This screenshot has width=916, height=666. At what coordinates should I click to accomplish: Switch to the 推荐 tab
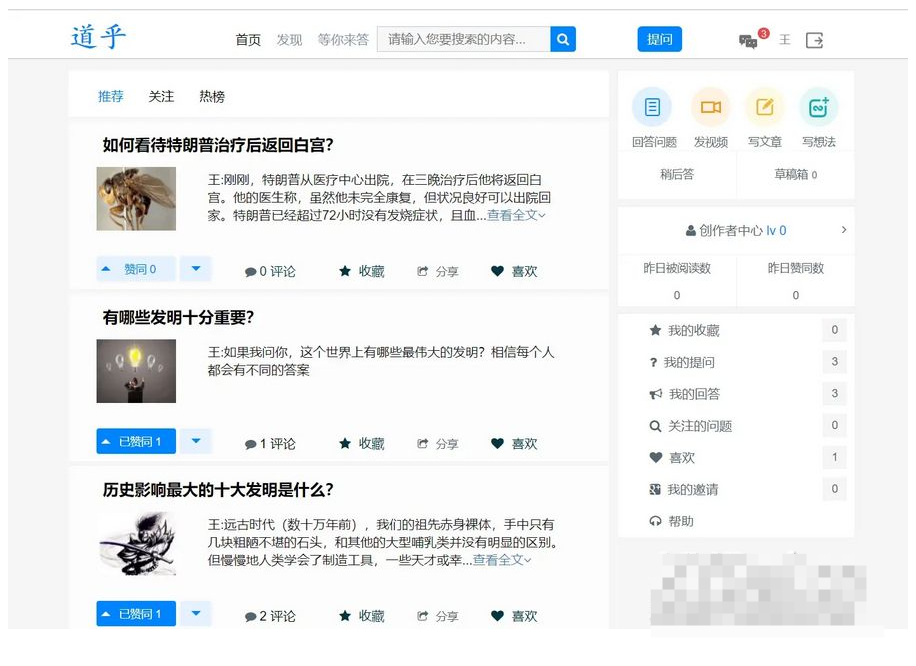(x=110, y=96)
